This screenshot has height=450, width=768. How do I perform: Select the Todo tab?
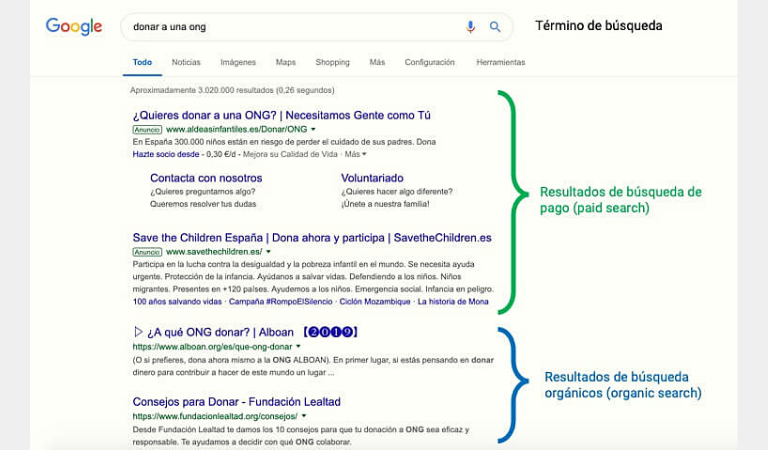point(142,62)
